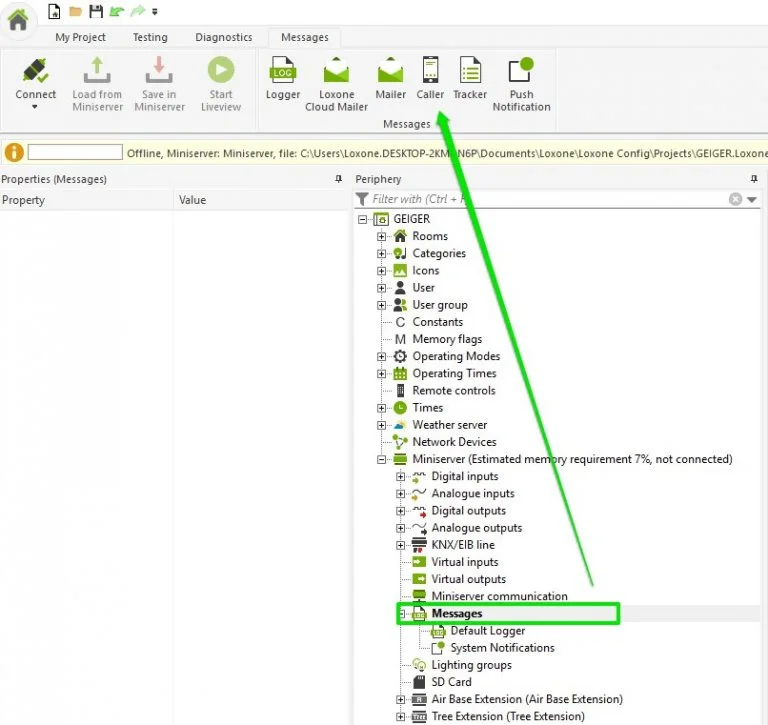Expand the KNX/EIB line node
Viewport: 768px width, 725px height.
coord(401,545)
